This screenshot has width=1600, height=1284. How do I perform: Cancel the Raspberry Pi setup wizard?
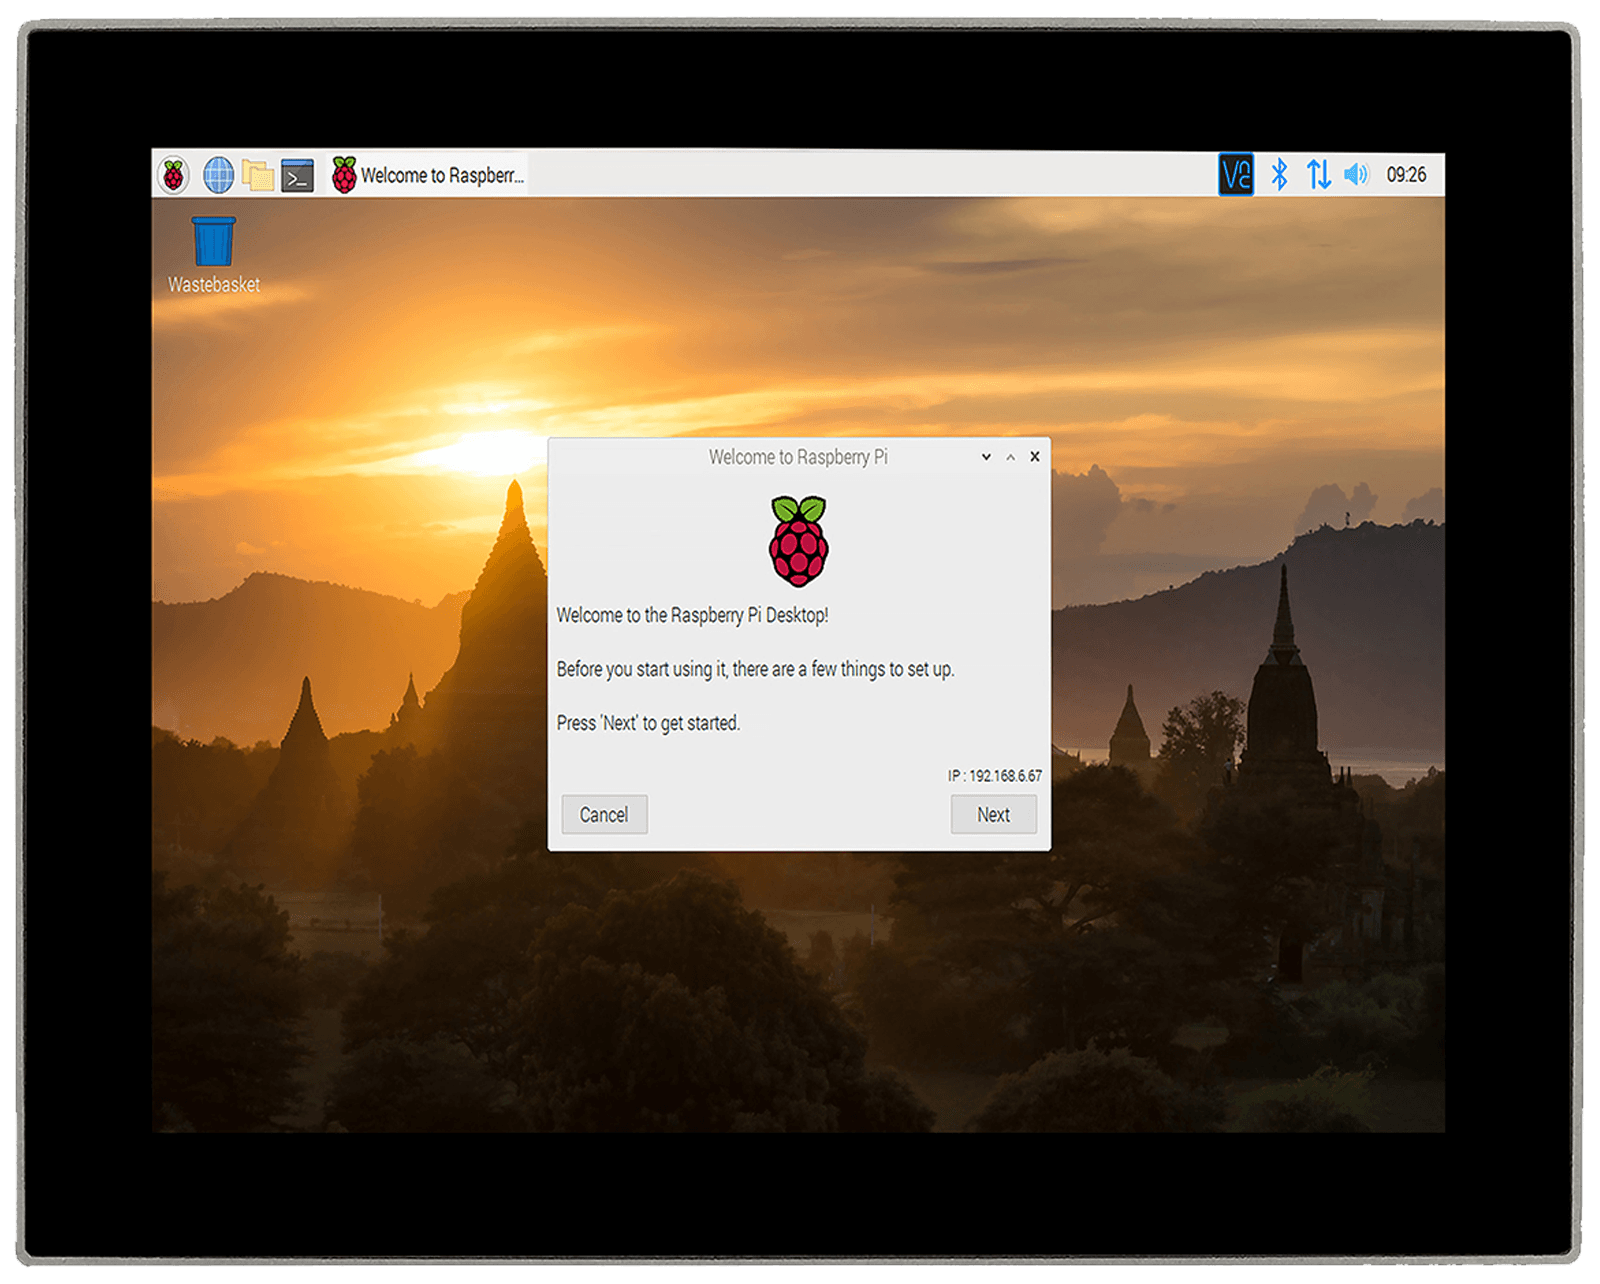point(604,814)
